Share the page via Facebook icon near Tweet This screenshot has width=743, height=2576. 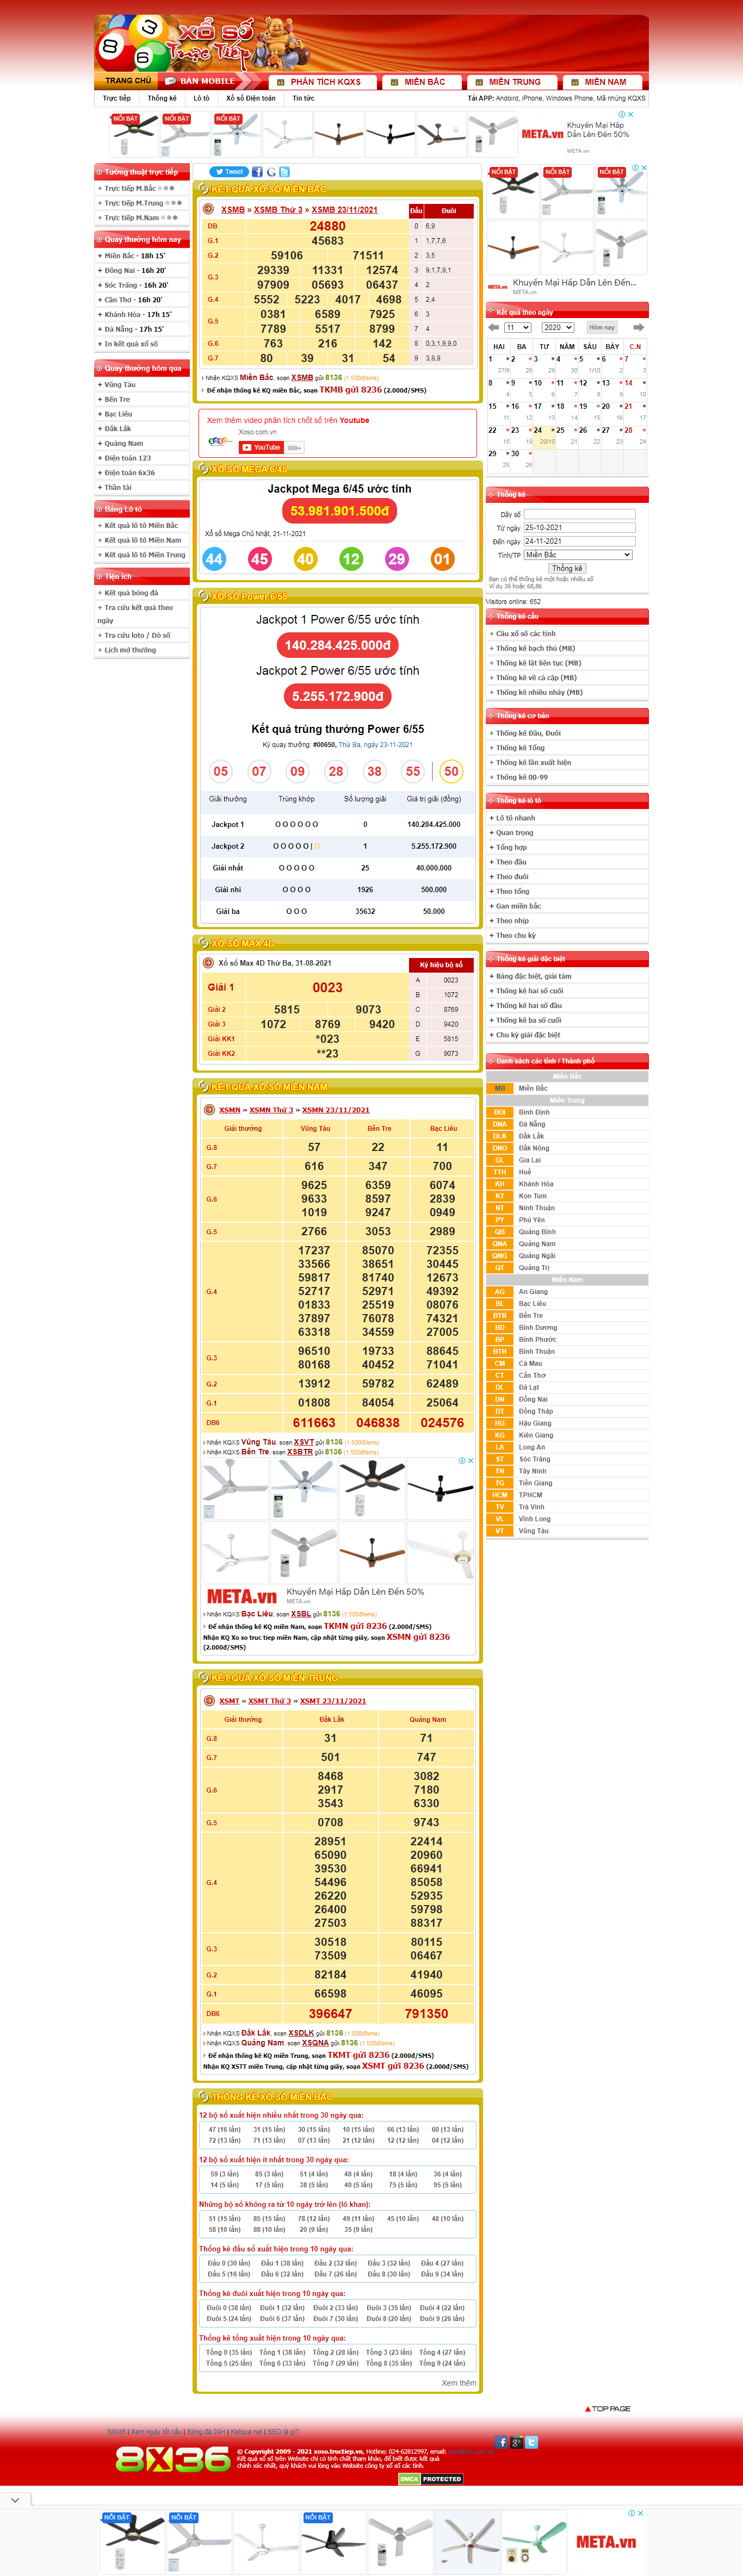(257, 172)
